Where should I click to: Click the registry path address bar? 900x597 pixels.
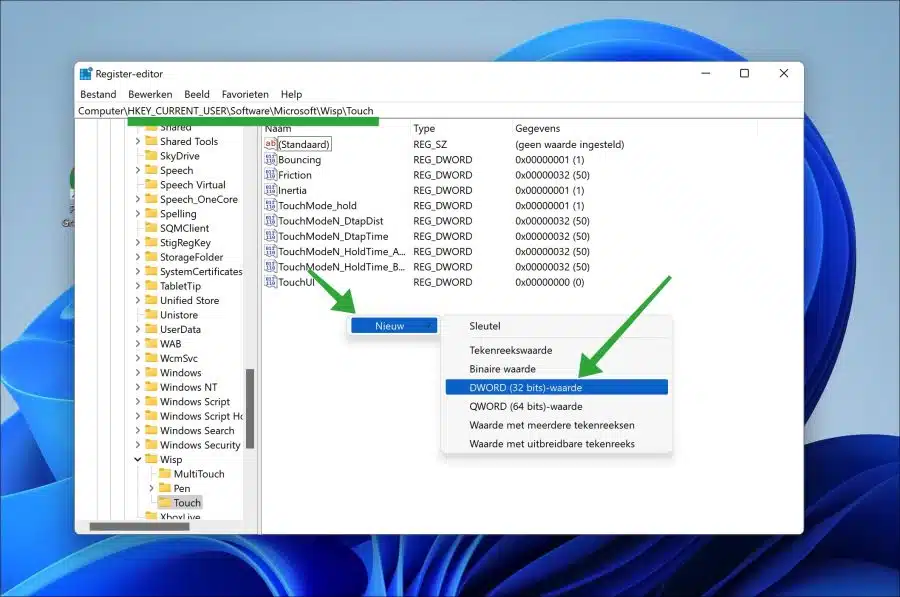click(439, 111)
